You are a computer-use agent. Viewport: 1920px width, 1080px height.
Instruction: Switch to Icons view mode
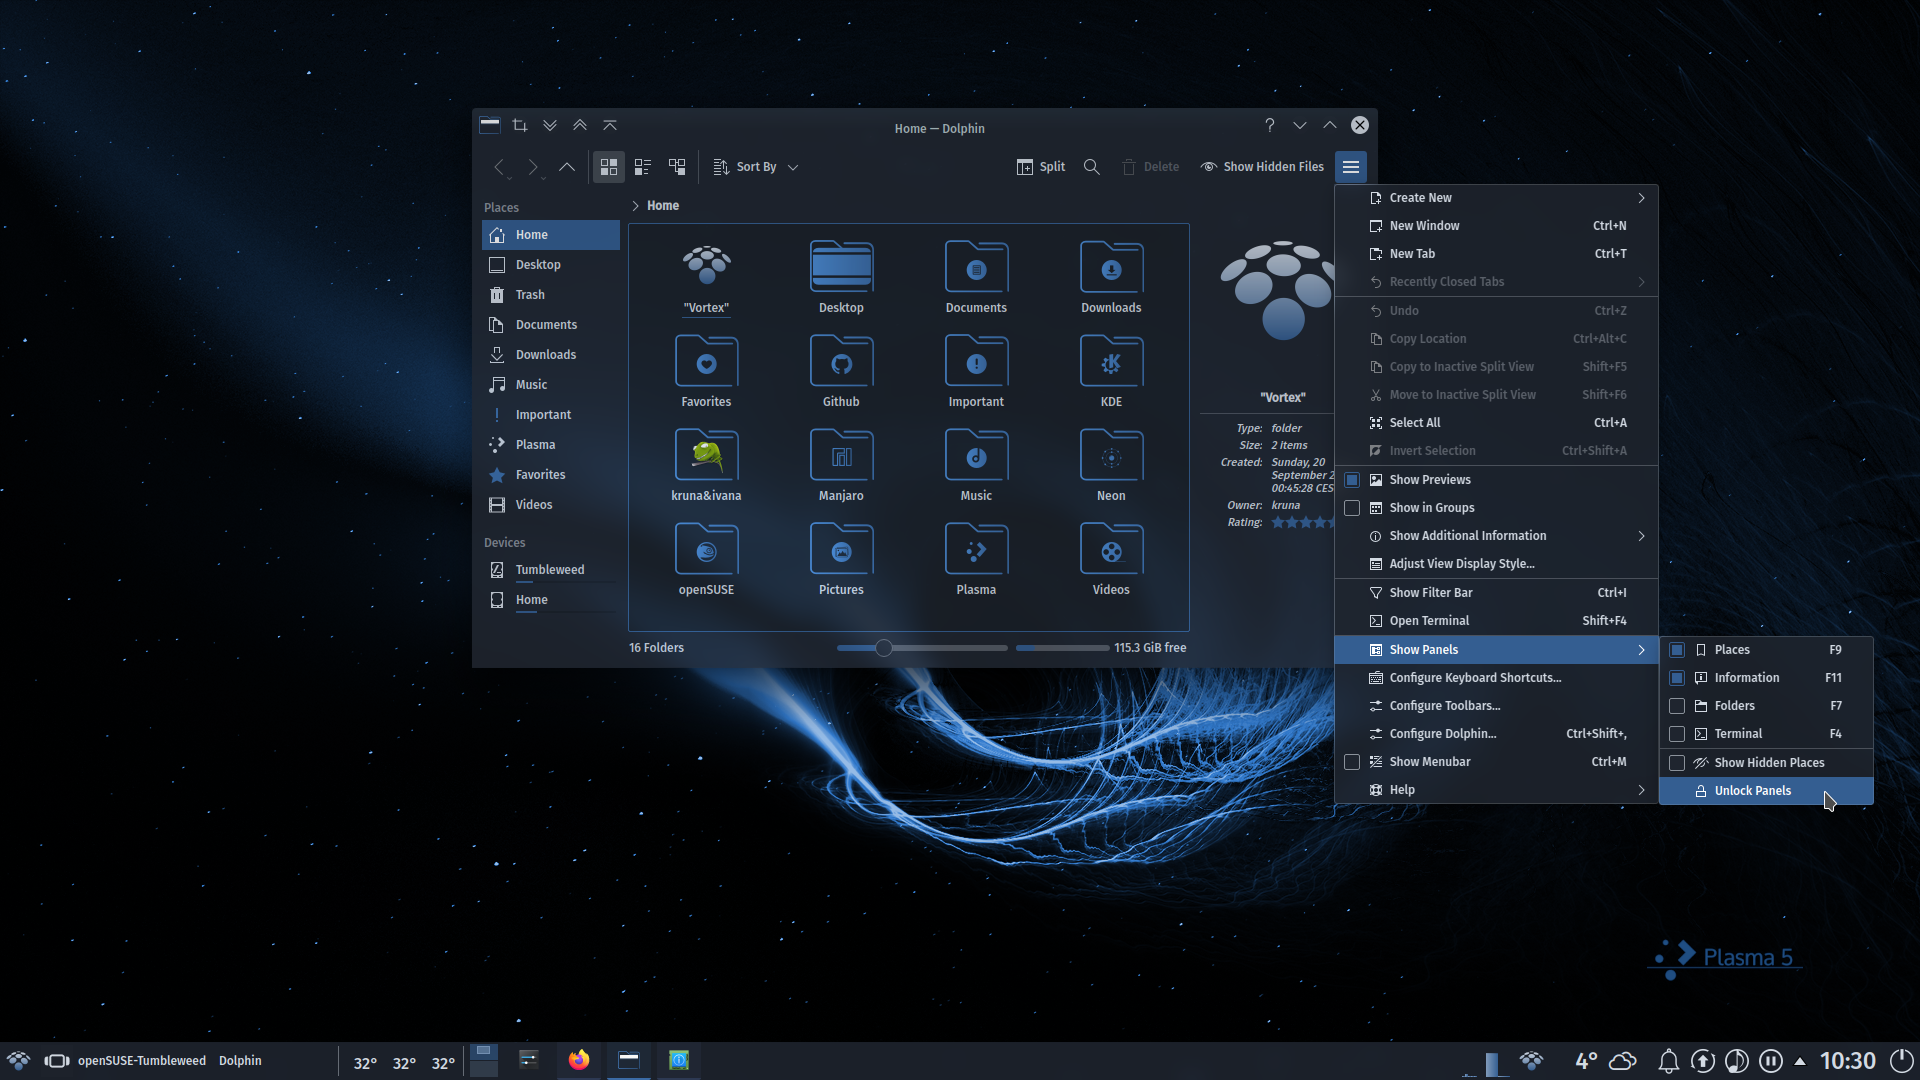[608, 167]
